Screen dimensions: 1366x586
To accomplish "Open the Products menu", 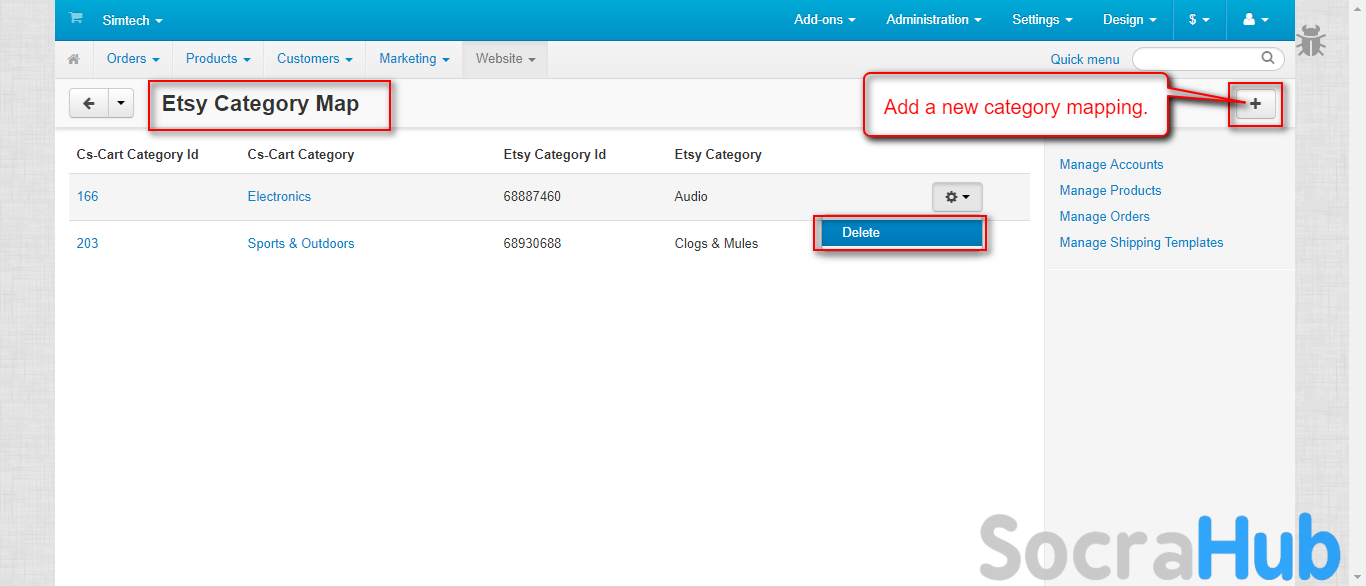I will tap(218, 59).
